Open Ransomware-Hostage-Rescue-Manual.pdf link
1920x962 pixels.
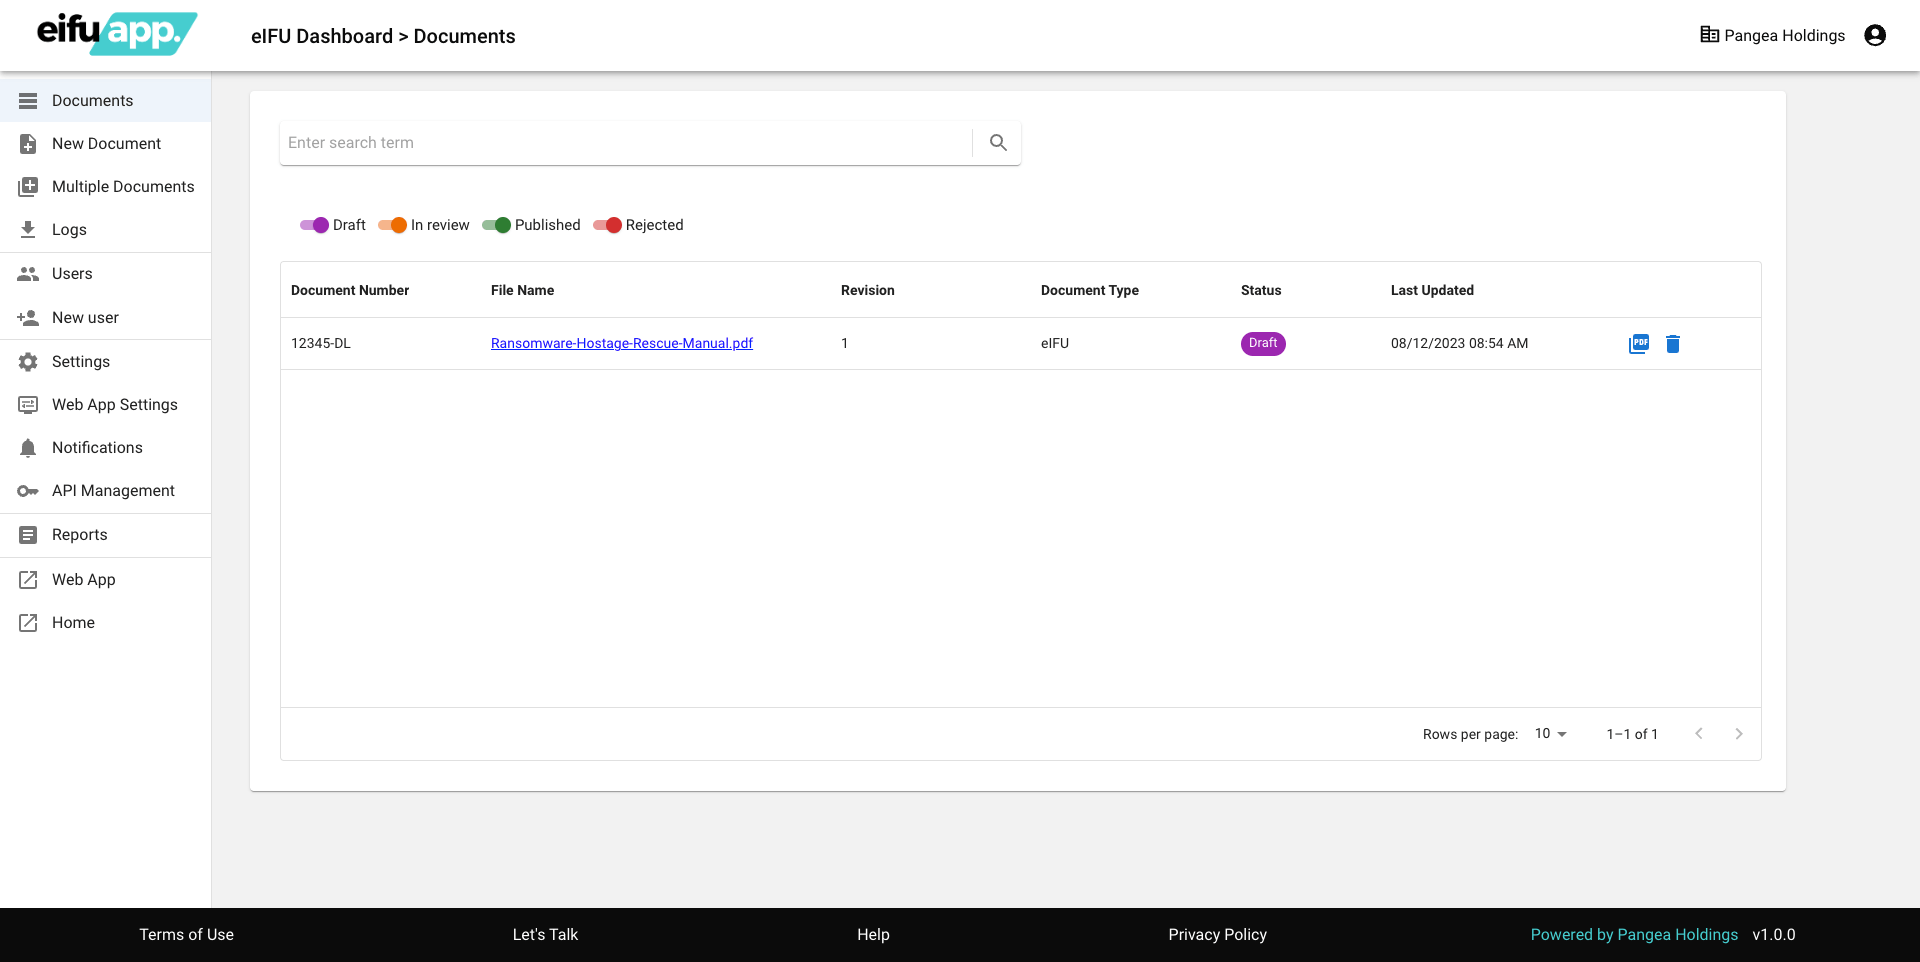tap(621, 343)
